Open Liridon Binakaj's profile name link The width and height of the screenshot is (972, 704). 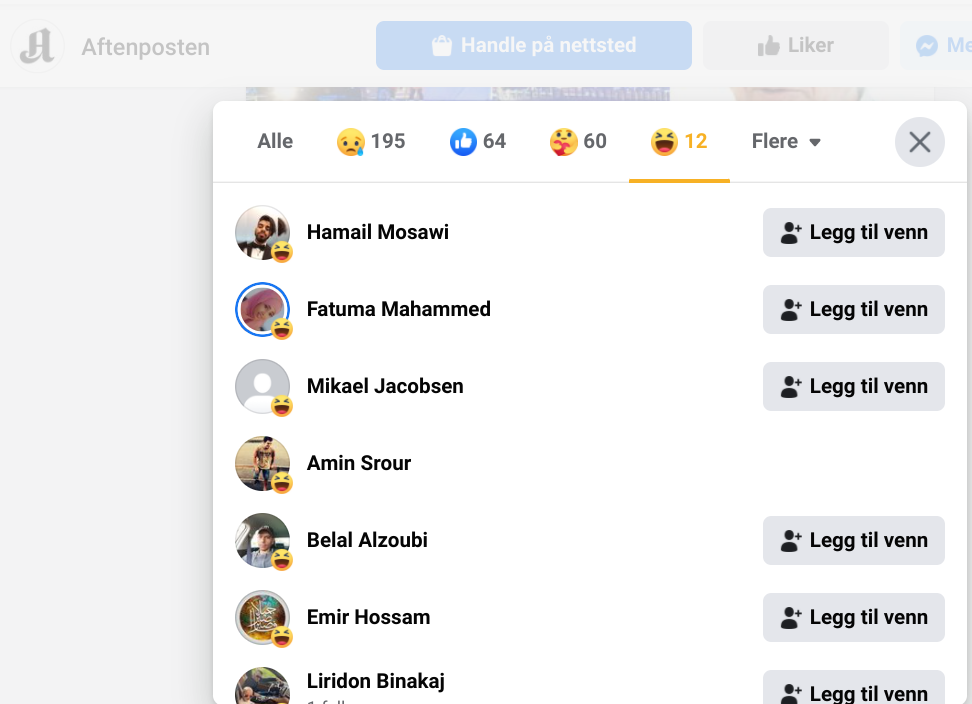point(376,681)
